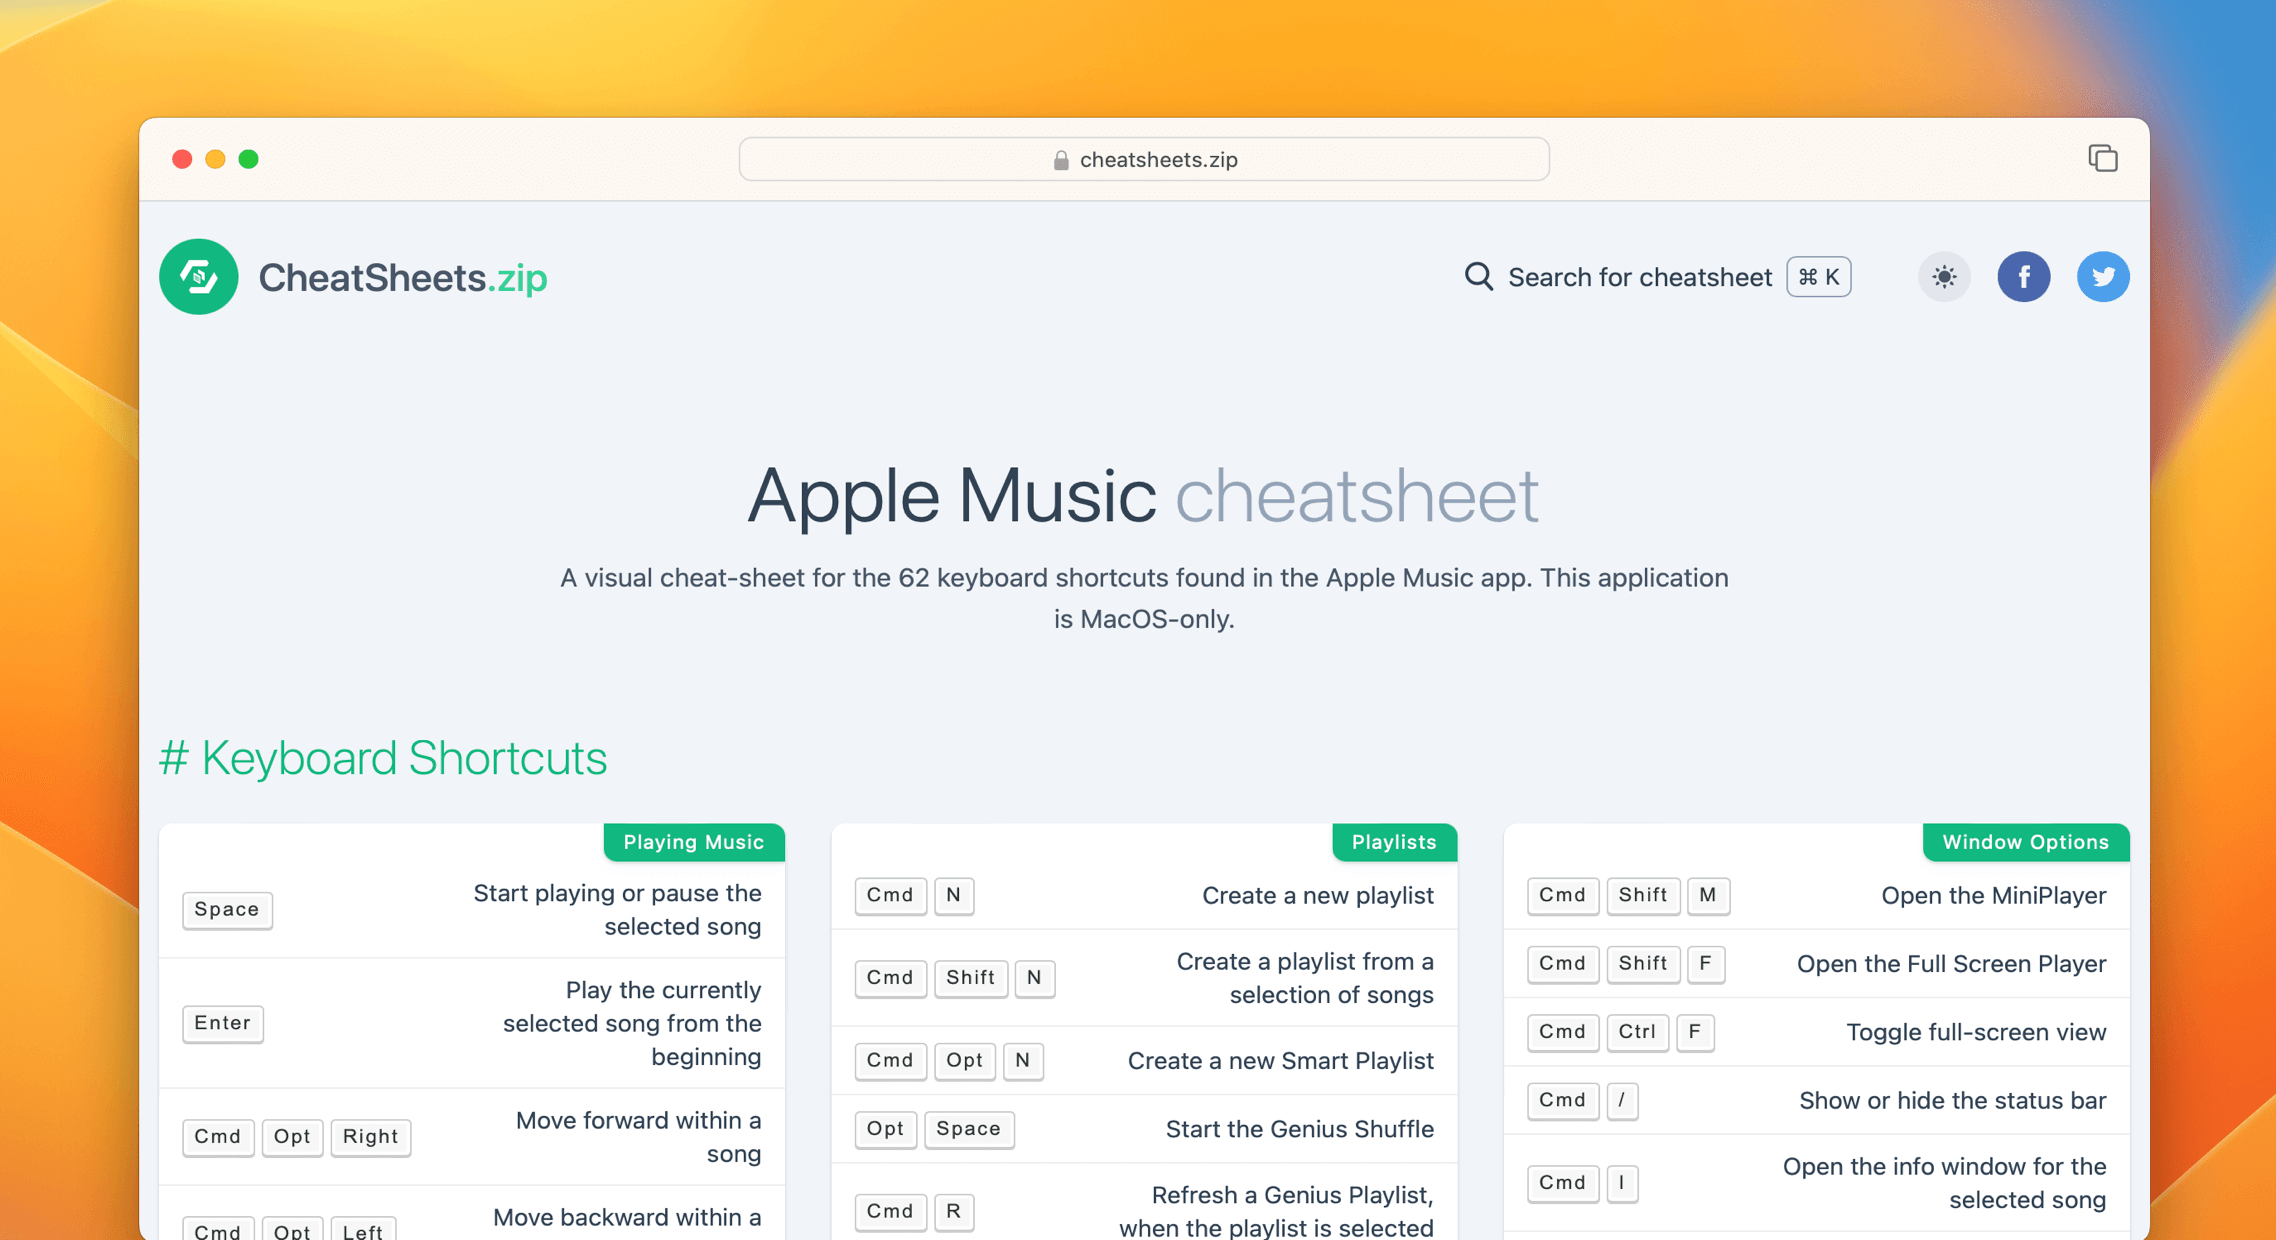Click the tab overview icon at top right
2276x1240 pixels.
2104,159
